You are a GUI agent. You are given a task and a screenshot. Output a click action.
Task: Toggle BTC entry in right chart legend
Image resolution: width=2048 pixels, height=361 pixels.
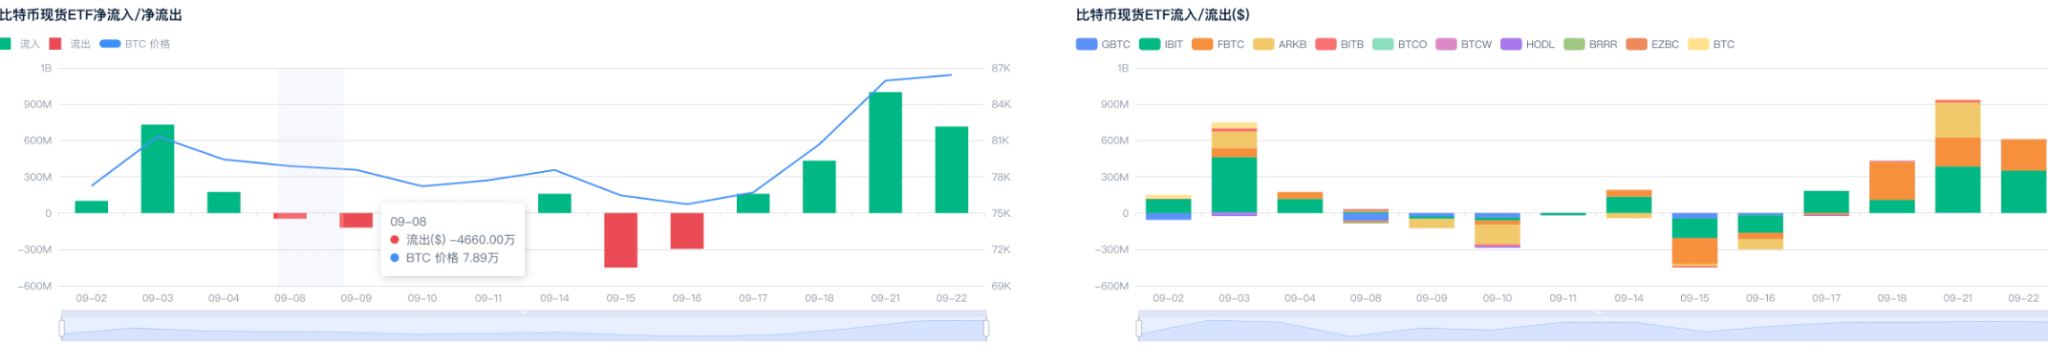click(1712, 44)
